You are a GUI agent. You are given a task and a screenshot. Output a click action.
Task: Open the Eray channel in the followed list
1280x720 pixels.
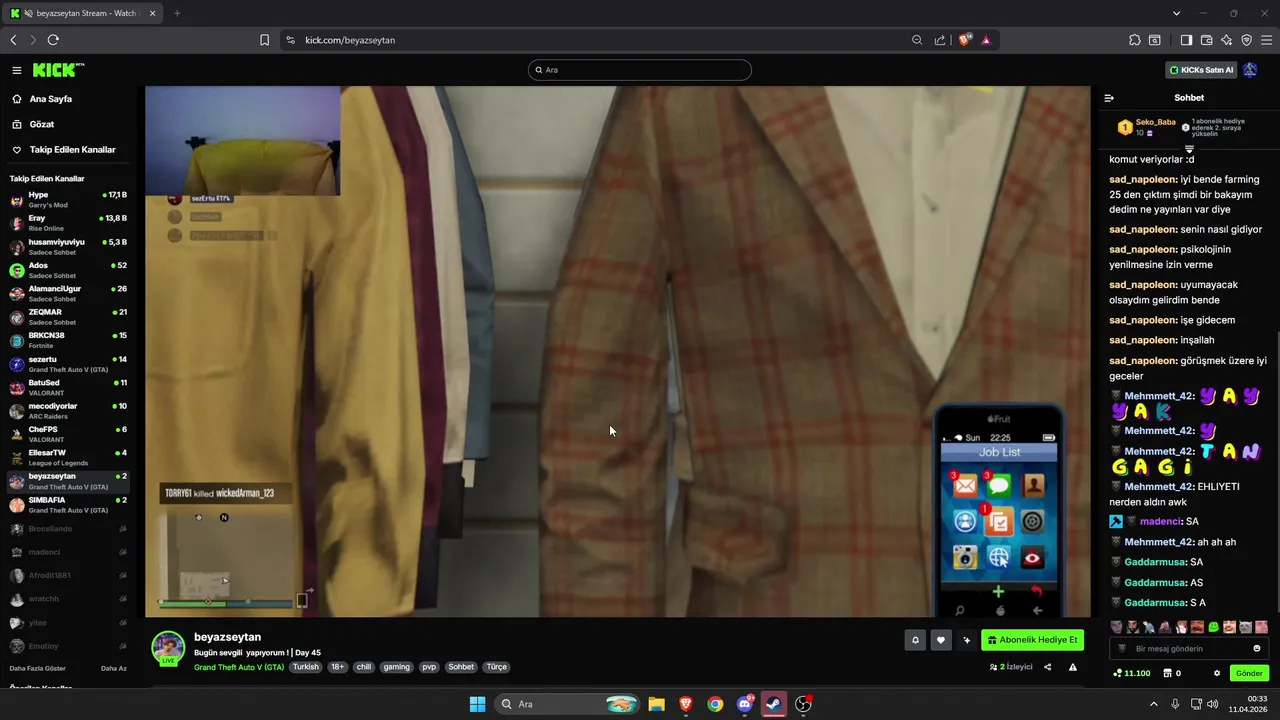pos(68,222)
